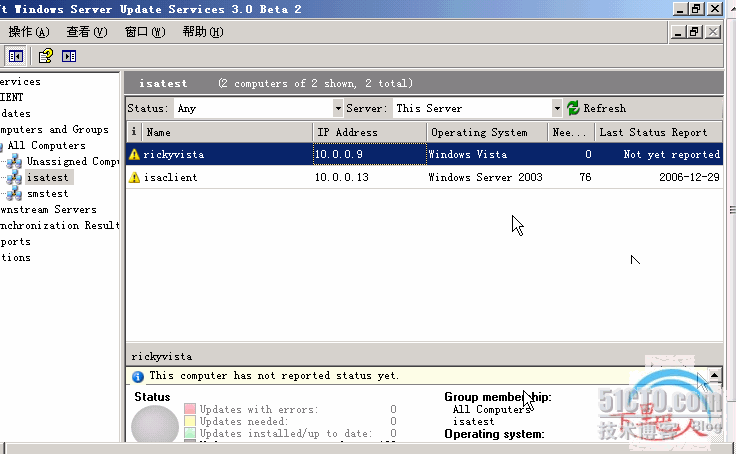Select Unassigned Computers tree node
This screenshot has width=736, height=454.
tap(73, 162)
